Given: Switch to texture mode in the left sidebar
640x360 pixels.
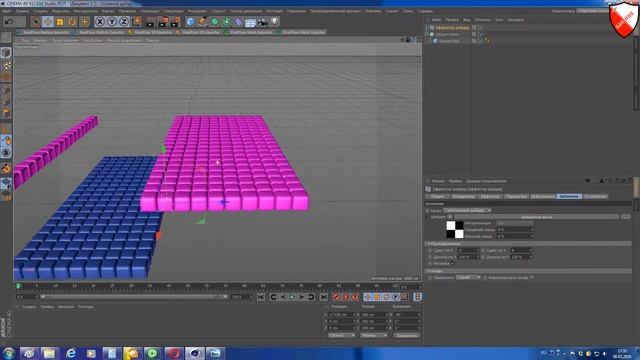Looking at the screenshot, I should pyautogui.click(x=6, y=65).
